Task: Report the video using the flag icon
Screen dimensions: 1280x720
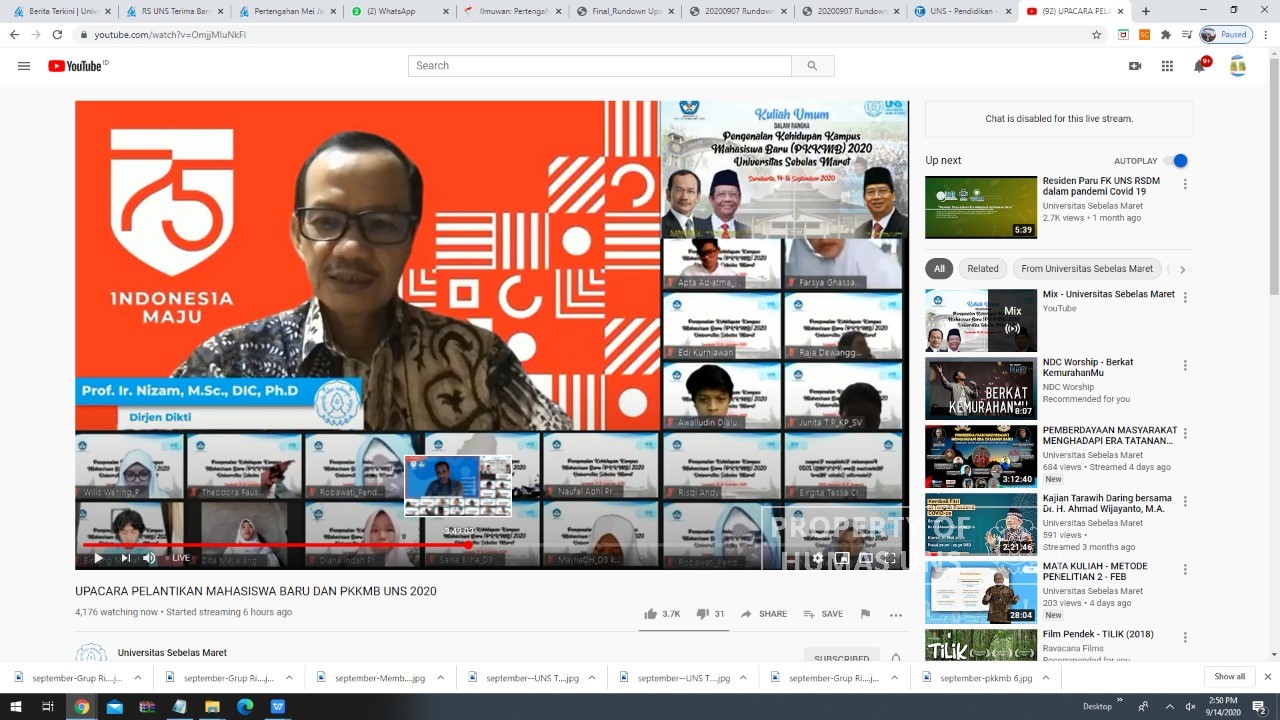Action: click(865, 614)
